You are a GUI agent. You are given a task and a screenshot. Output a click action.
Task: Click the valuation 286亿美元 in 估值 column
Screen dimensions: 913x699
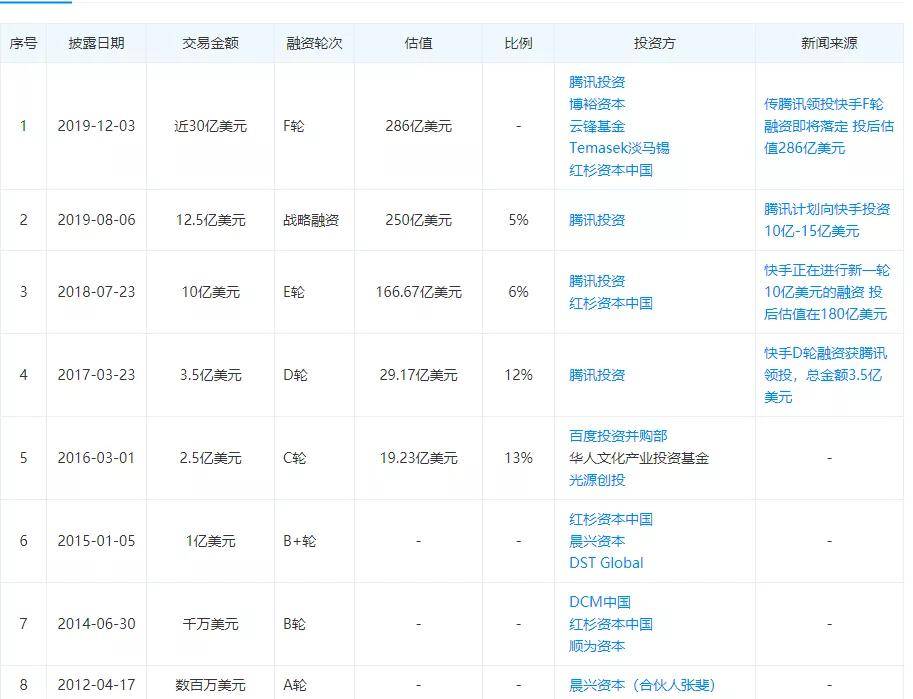click(x=419, y=126)
